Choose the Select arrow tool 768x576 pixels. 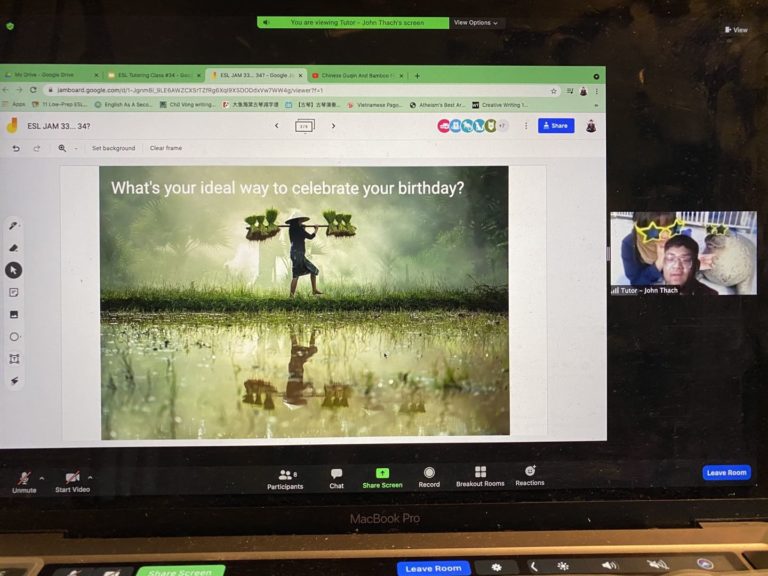(14, 270)
